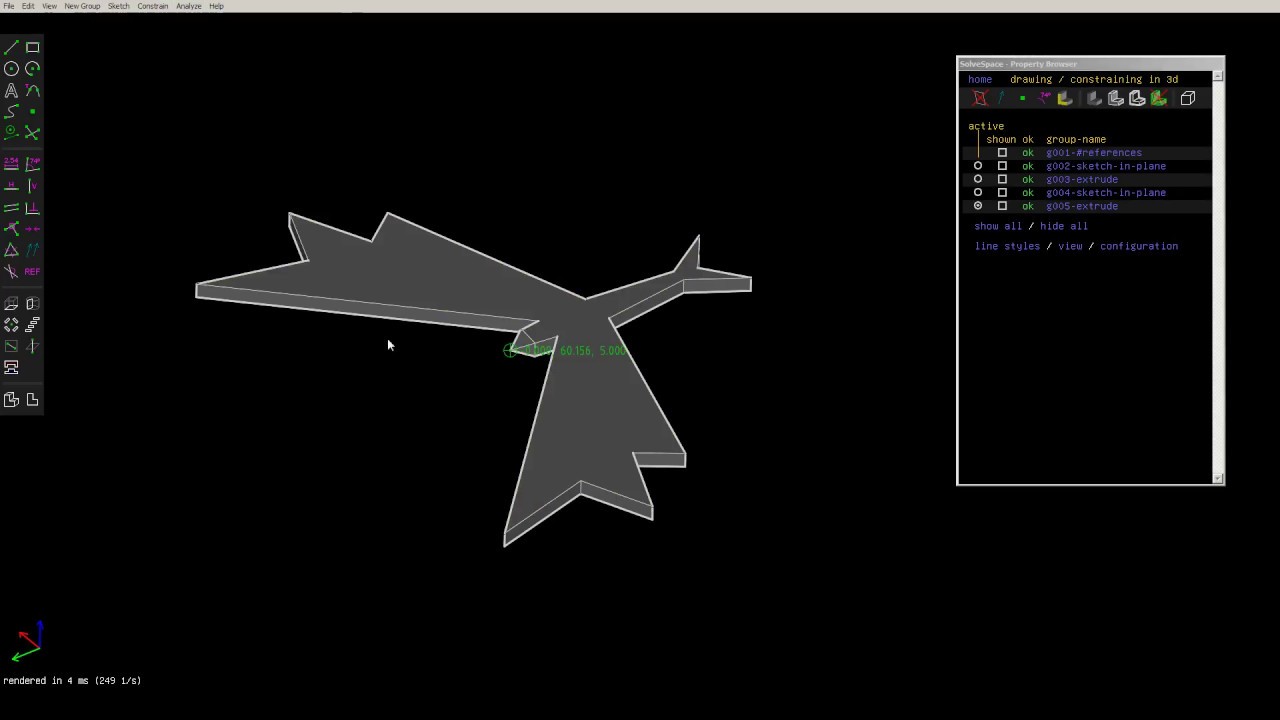The image size is (1280, 720).
Task: Click nearest isometric view icon
Action: (x=11, y=400)
